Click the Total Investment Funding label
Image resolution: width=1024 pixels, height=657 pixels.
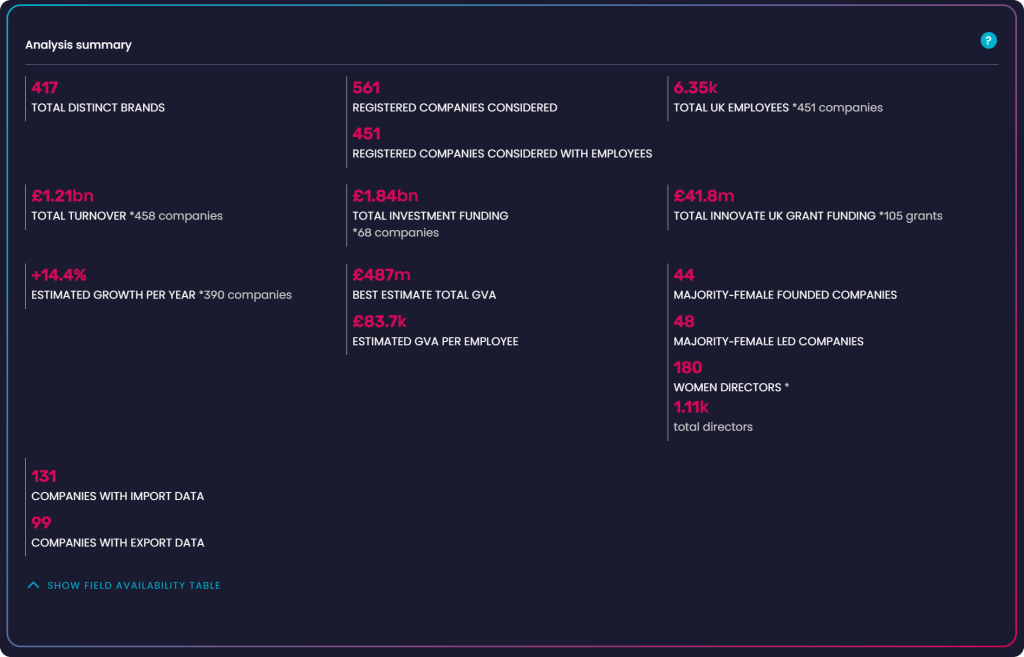click(430, 216)
